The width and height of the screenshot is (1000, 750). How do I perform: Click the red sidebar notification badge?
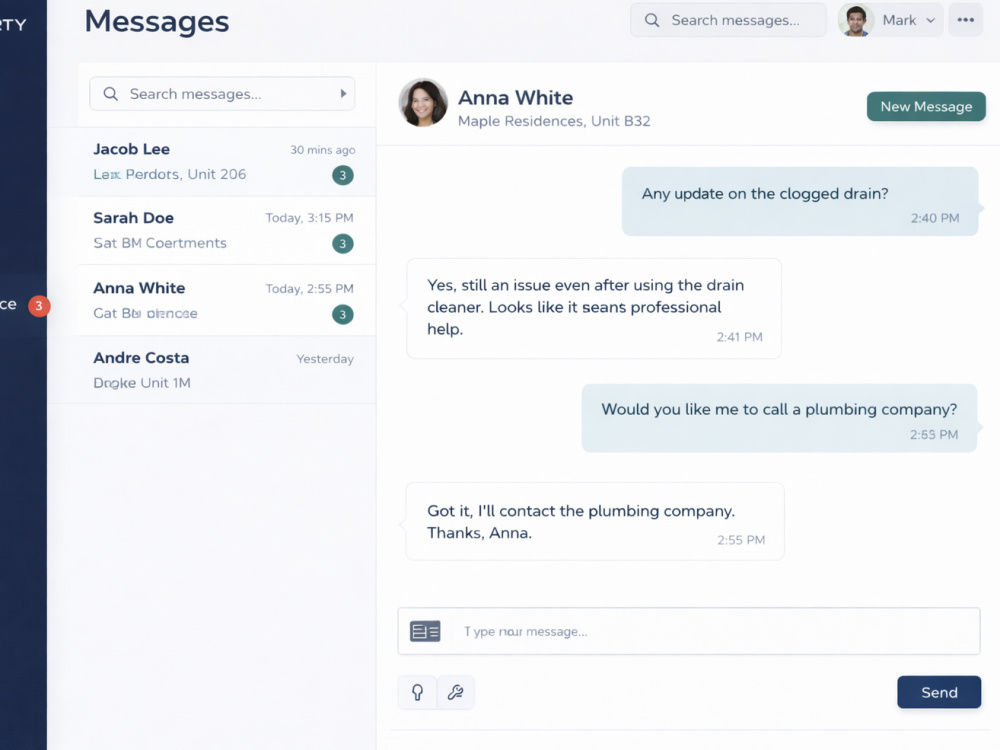[x=39, y=306]
